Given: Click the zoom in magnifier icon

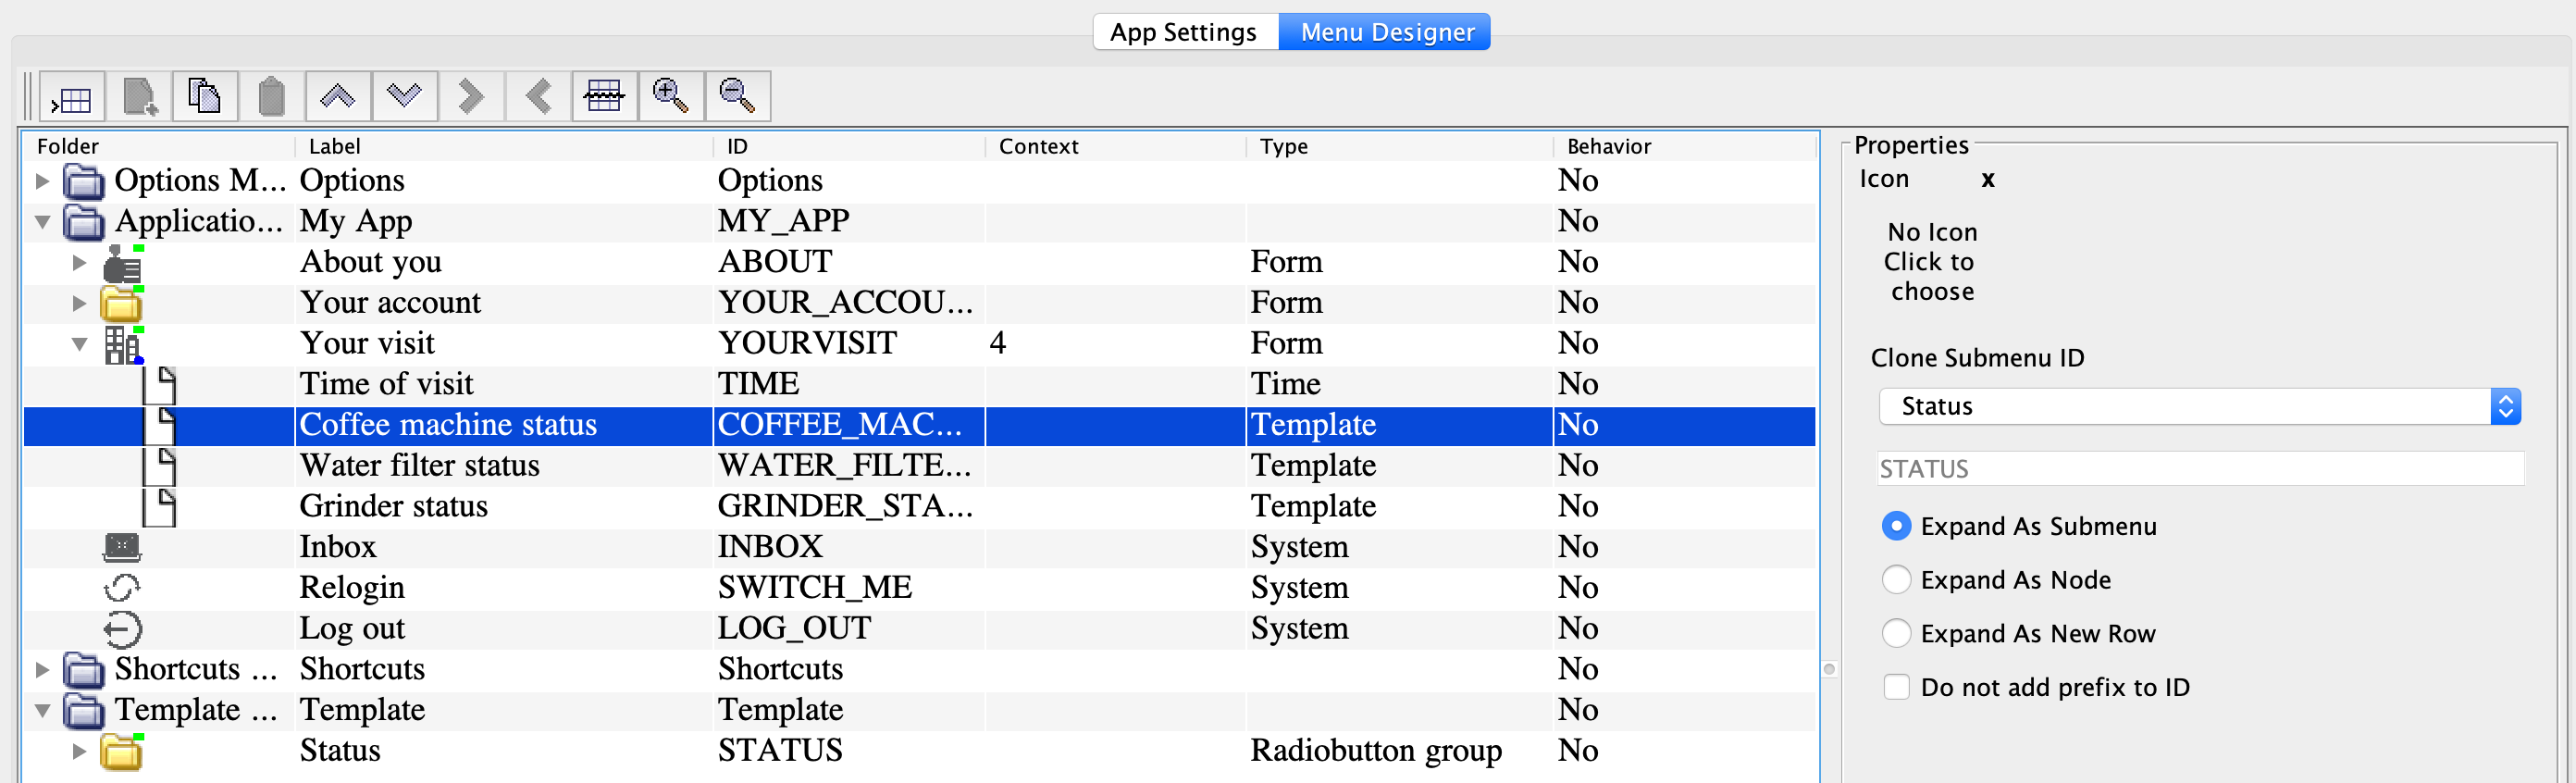Looking at the screenshot, I should click(670, 98).
